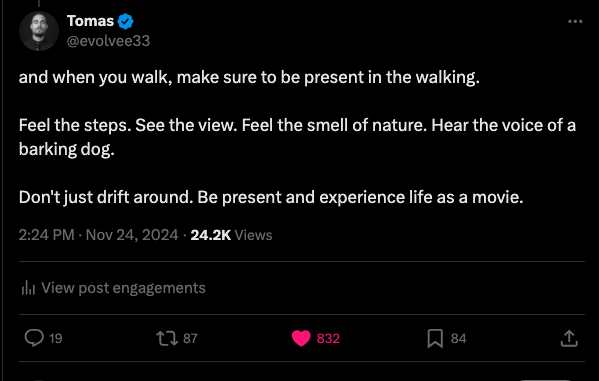
Task: Repost using the retweet arrows icon
Action: coord(167,338)
